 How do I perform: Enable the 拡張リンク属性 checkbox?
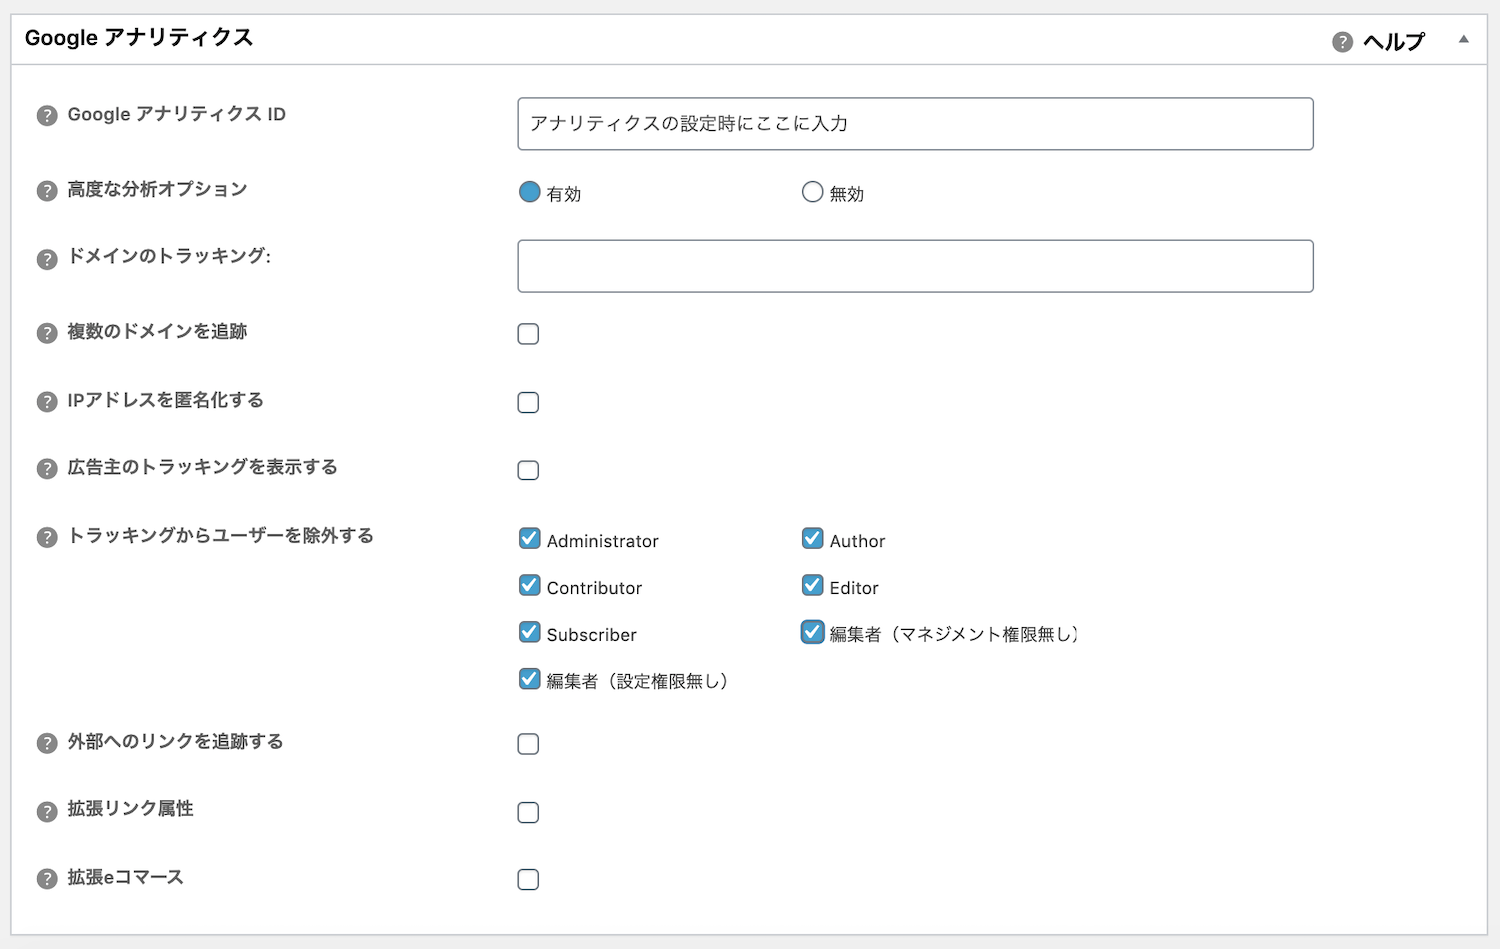pyautogui.click(x=528, y=813)
